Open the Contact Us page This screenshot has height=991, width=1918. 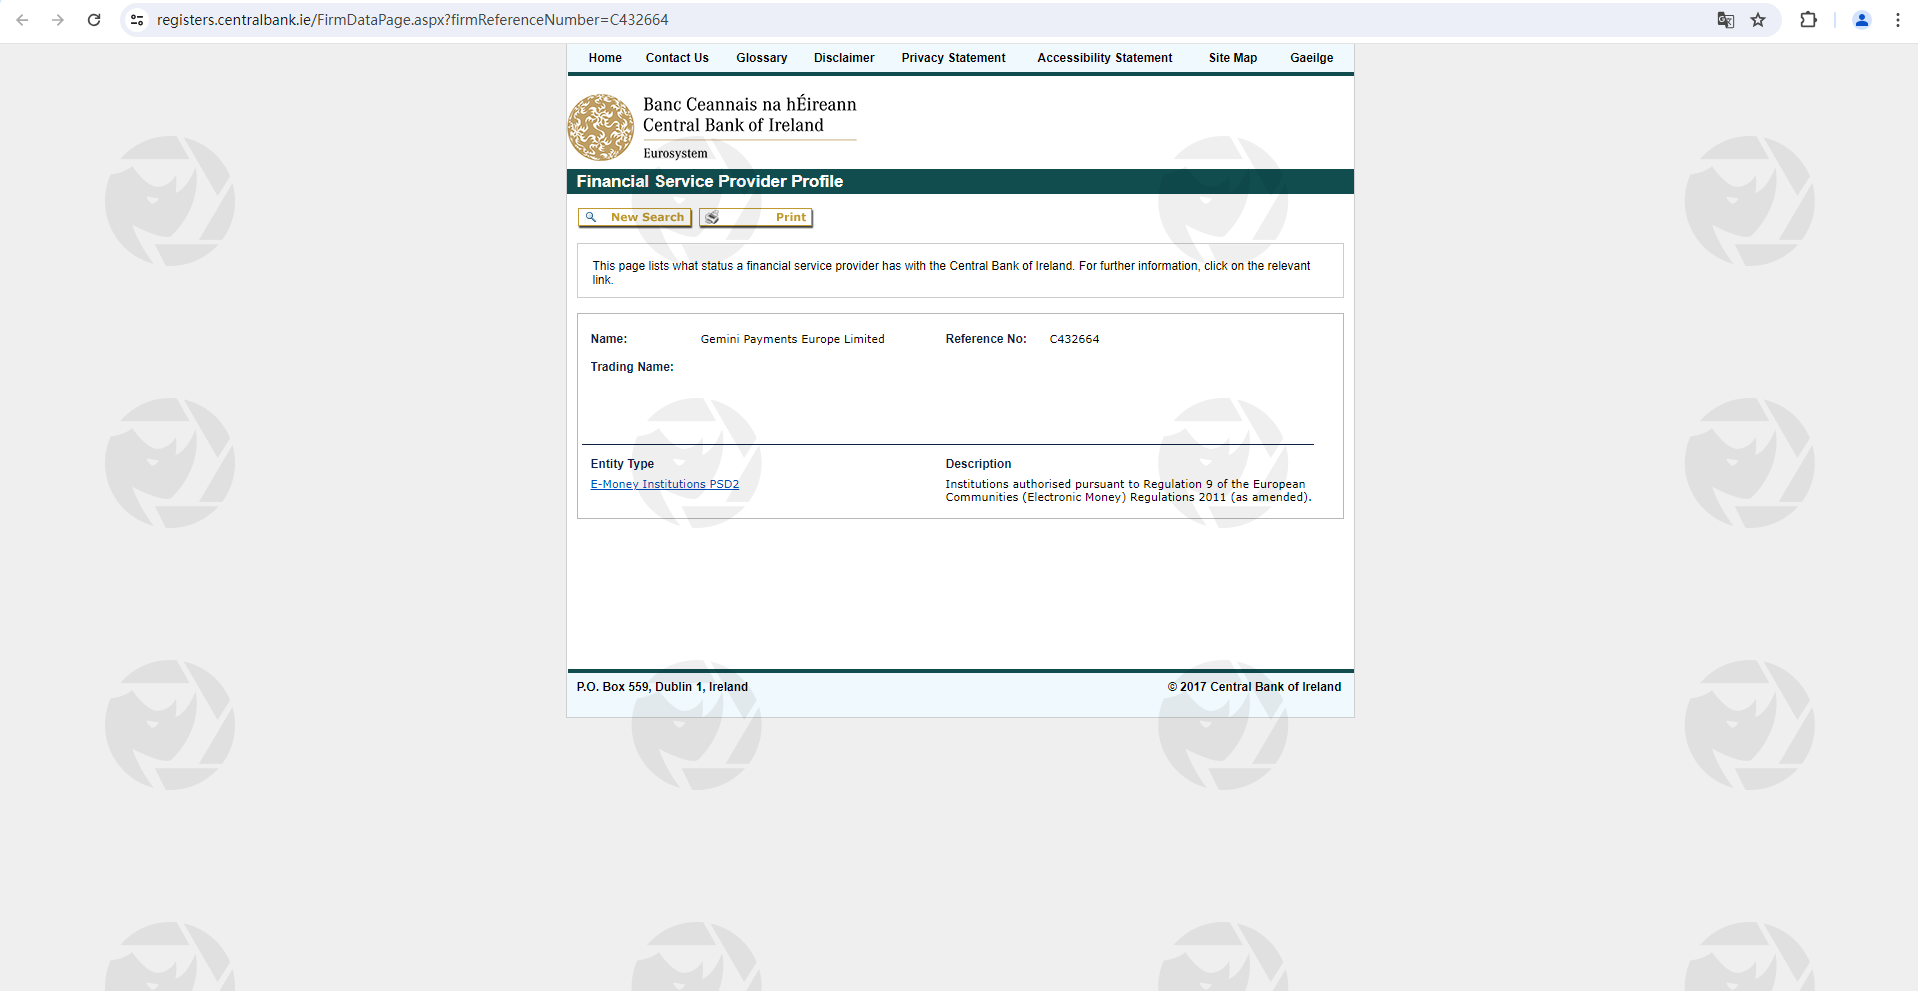click(x=677, y=58)
